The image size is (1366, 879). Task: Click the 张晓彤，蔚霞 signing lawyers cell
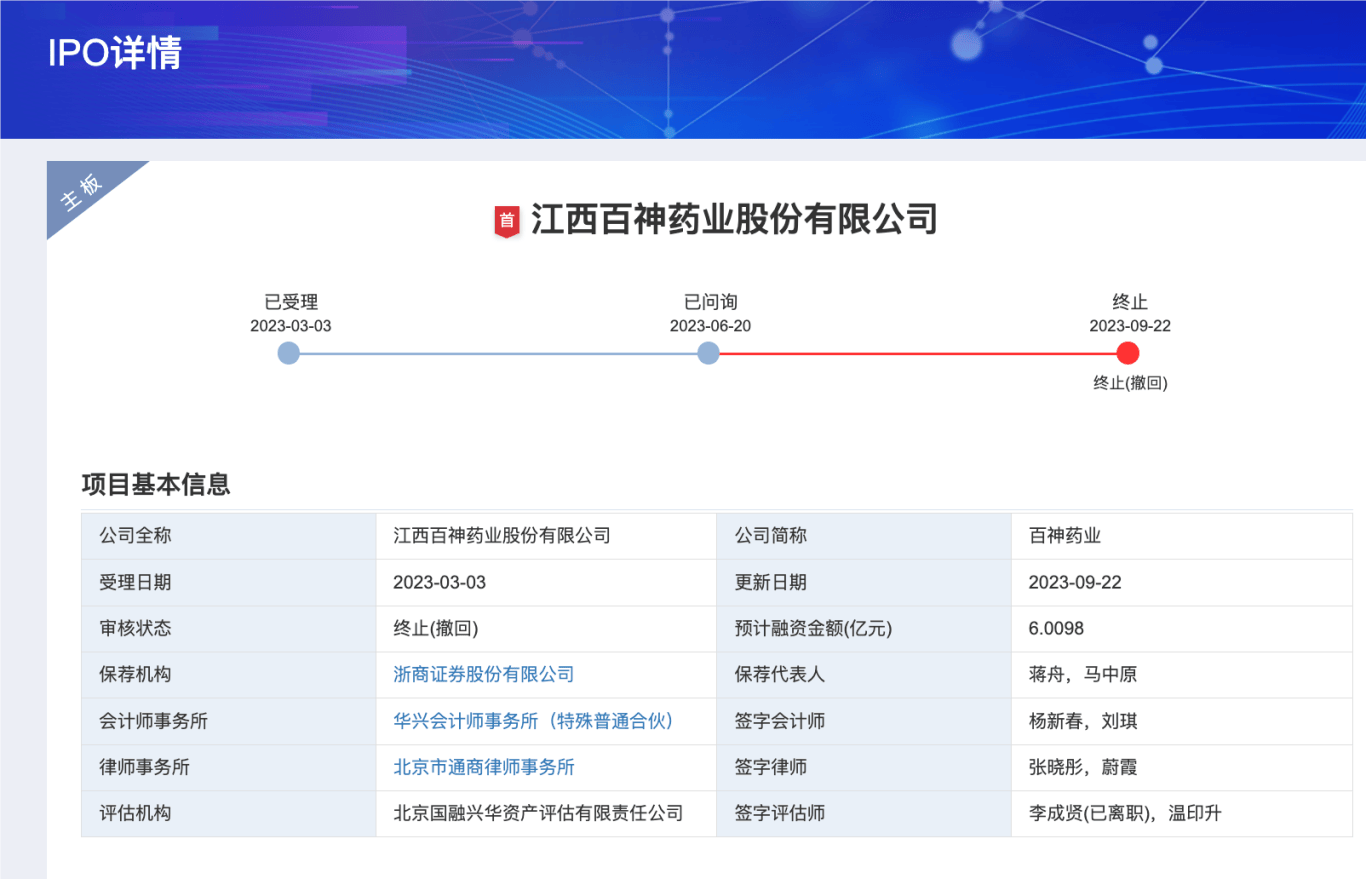[x=1082, y=768]
